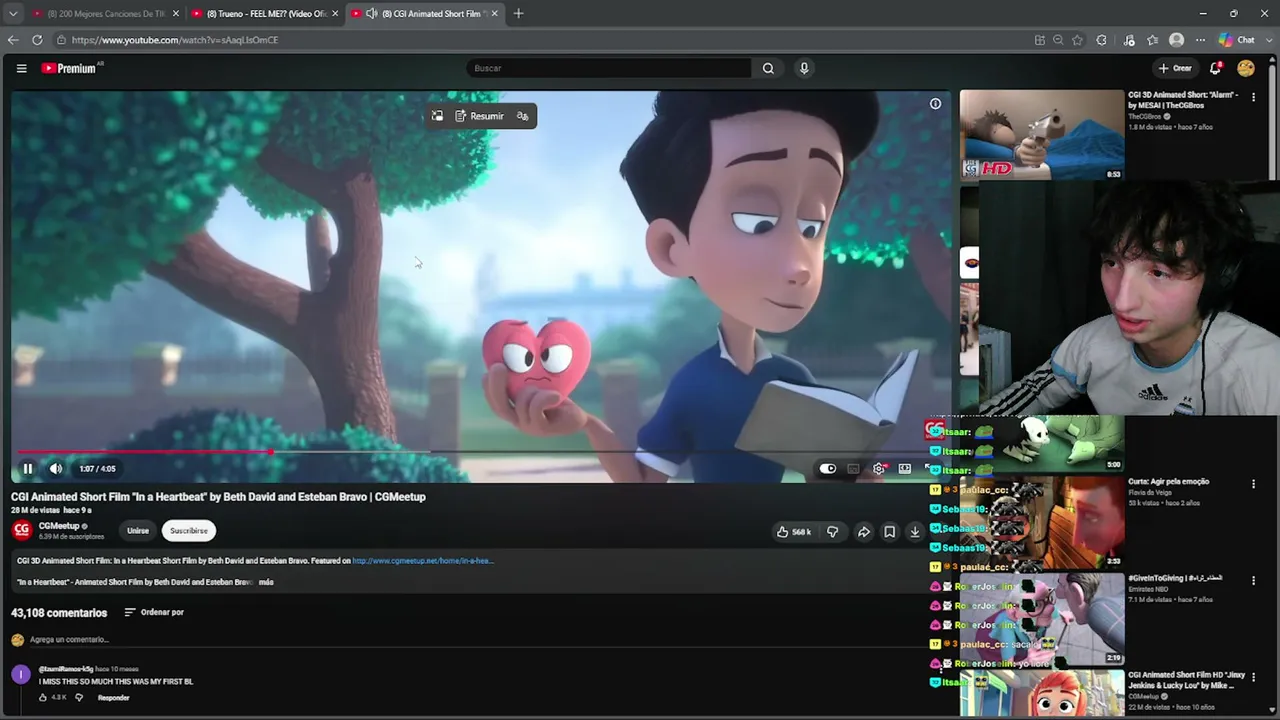Open the CGMeetup channel name
The image size is (1280, 720).
point(59,526)
